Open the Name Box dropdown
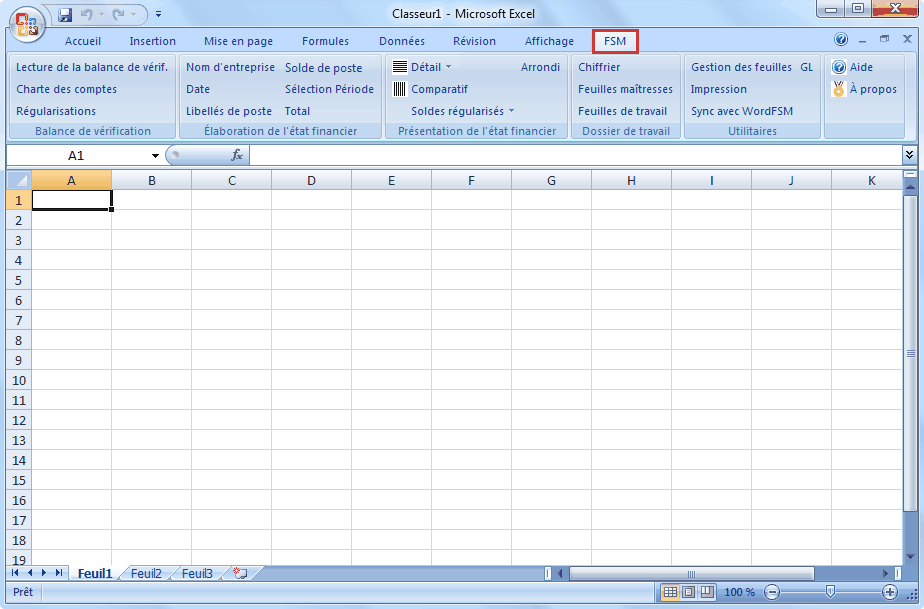The height and width of the screenshot is (609, 924). click(x=155, y=156)
